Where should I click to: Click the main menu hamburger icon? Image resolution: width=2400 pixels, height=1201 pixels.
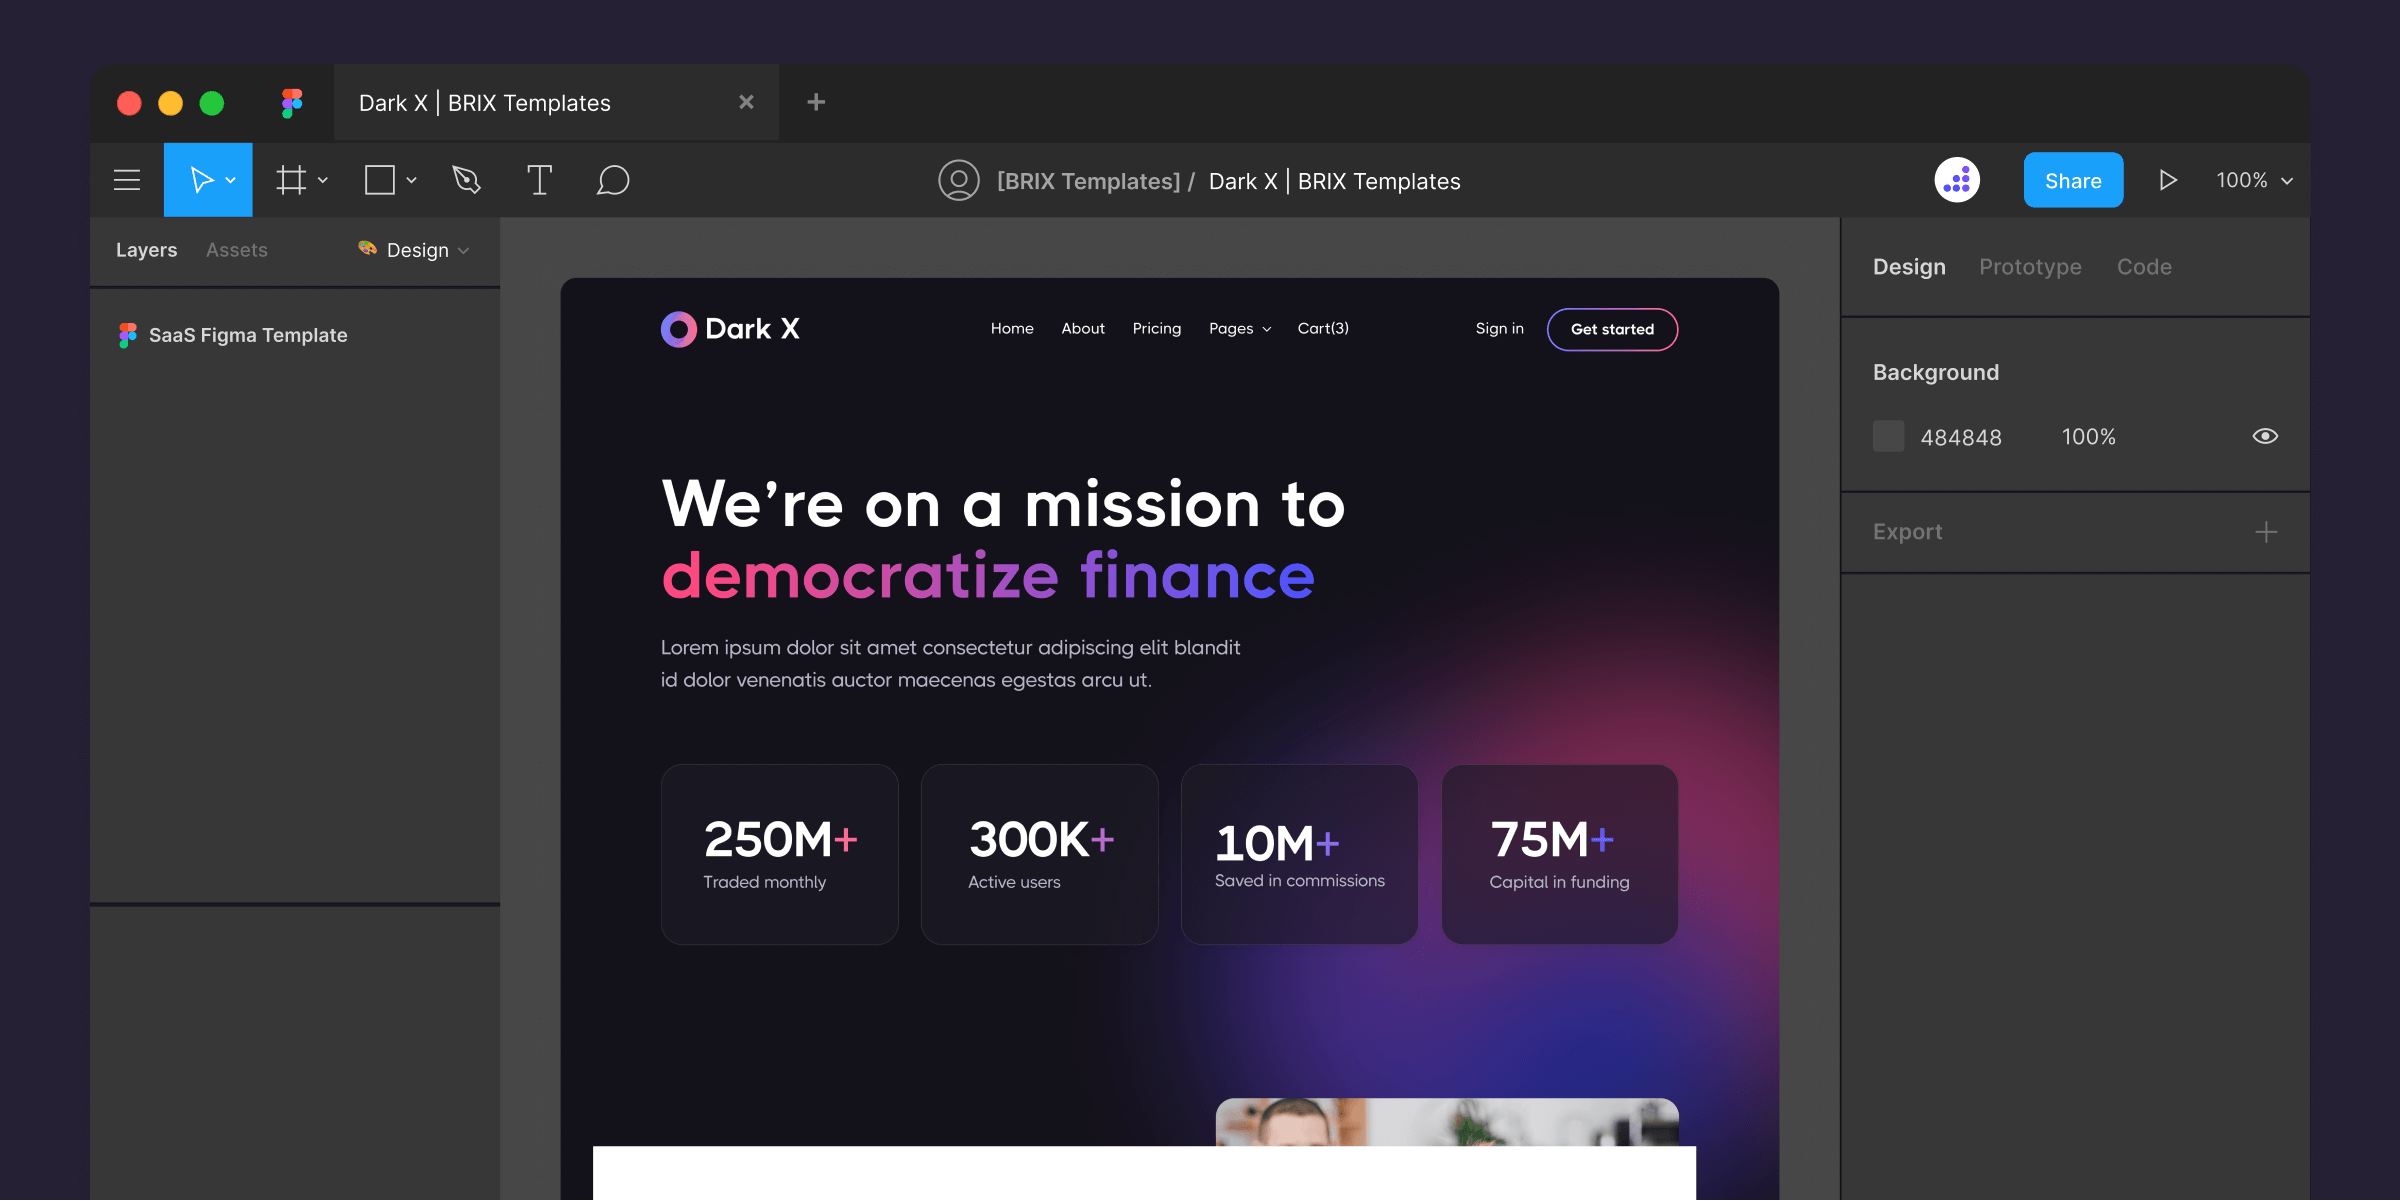point(127,179)
